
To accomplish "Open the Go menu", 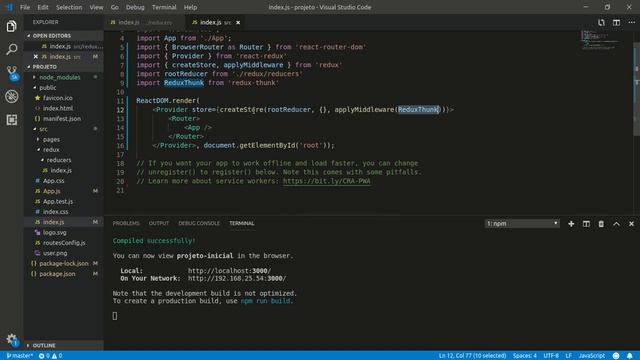I will coord(115,7).
